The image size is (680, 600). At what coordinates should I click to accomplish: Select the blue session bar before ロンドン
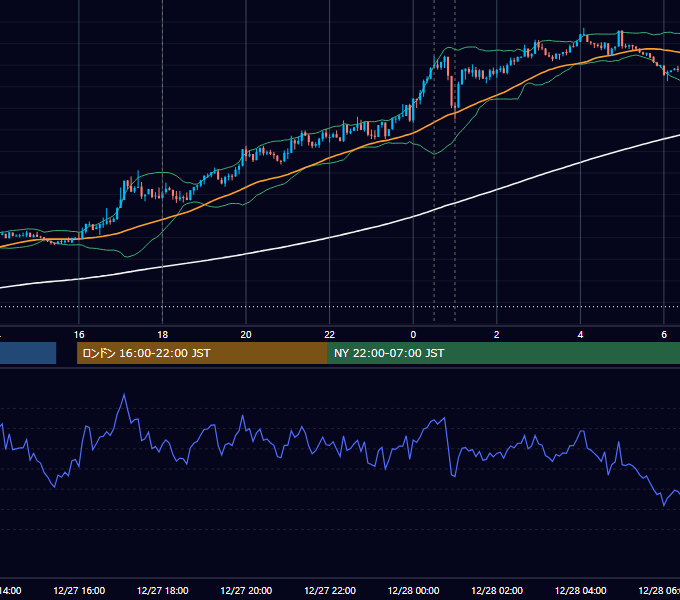point(28,353)
